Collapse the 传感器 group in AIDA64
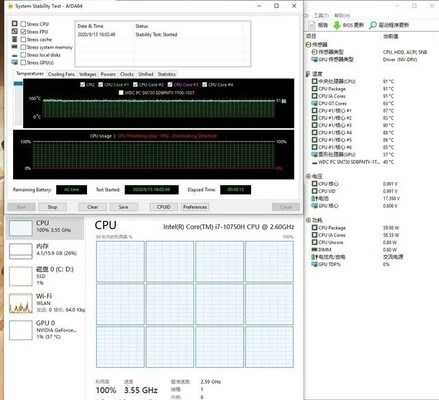The image size is (439, 400). [x=308, y=45]
